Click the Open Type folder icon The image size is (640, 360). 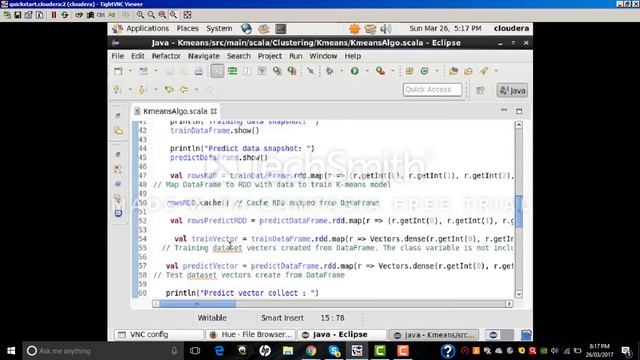pyautogui.click(x=453, y=71)
